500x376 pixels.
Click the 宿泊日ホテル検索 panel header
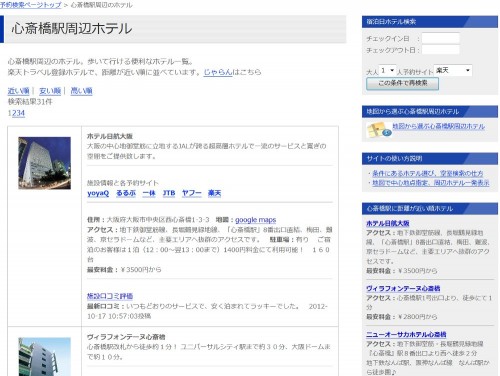430,22
